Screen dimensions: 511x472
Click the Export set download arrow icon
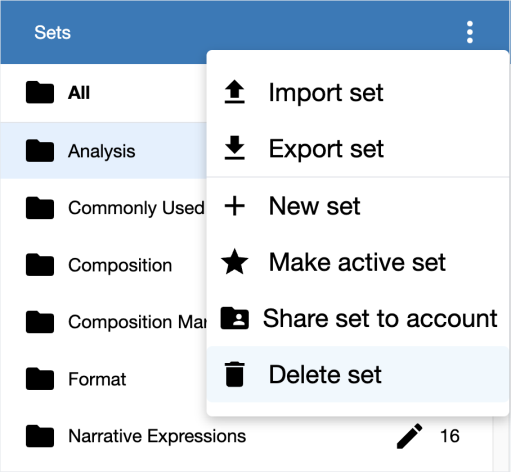[x=235, y=148]
